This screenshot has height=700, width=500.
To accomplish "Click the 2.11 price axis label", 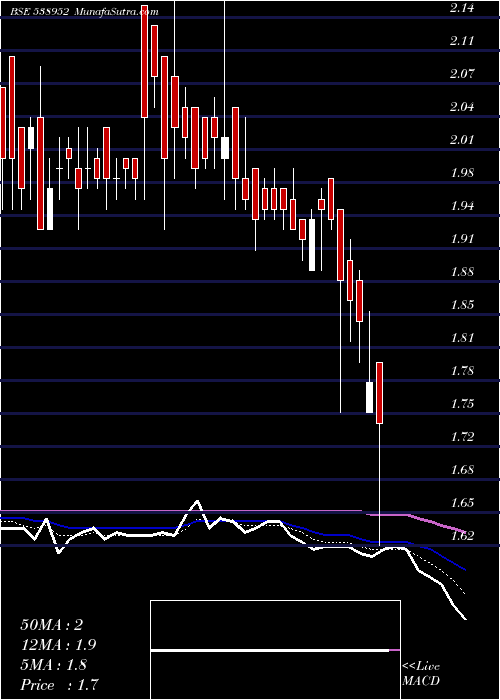I will click(x=462, y=41).
